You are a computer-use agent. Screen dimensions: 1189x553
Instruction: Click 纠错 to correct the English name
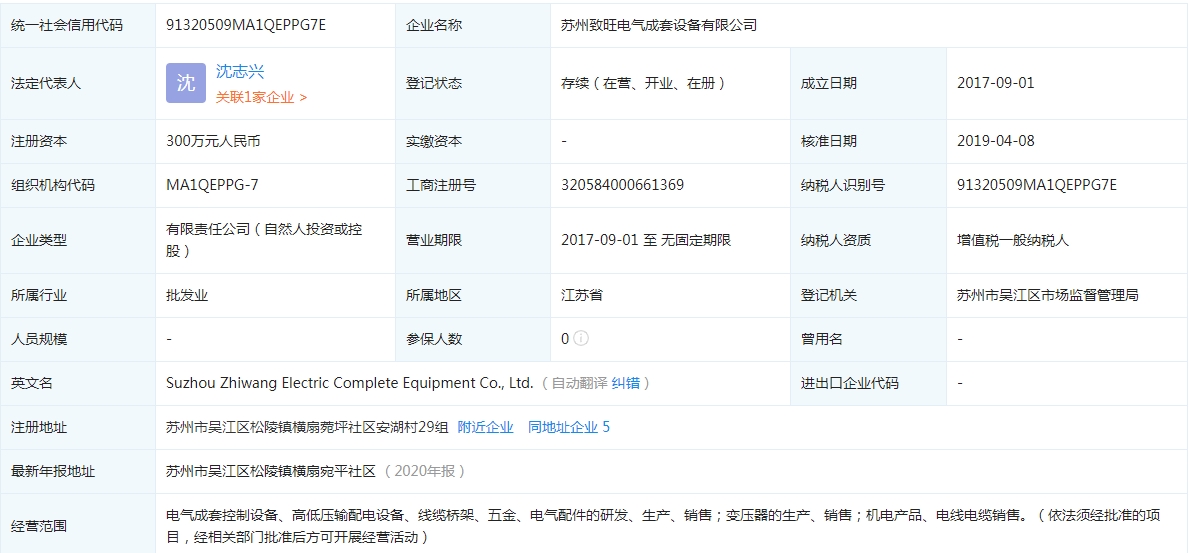pos(625,383)
